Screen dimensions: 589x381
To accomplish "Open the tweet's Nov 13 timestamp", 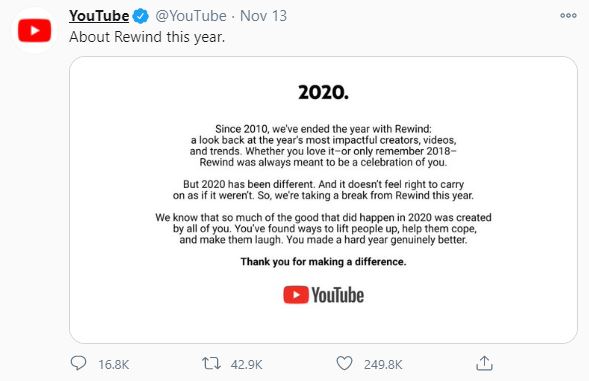I will (263, 16).
